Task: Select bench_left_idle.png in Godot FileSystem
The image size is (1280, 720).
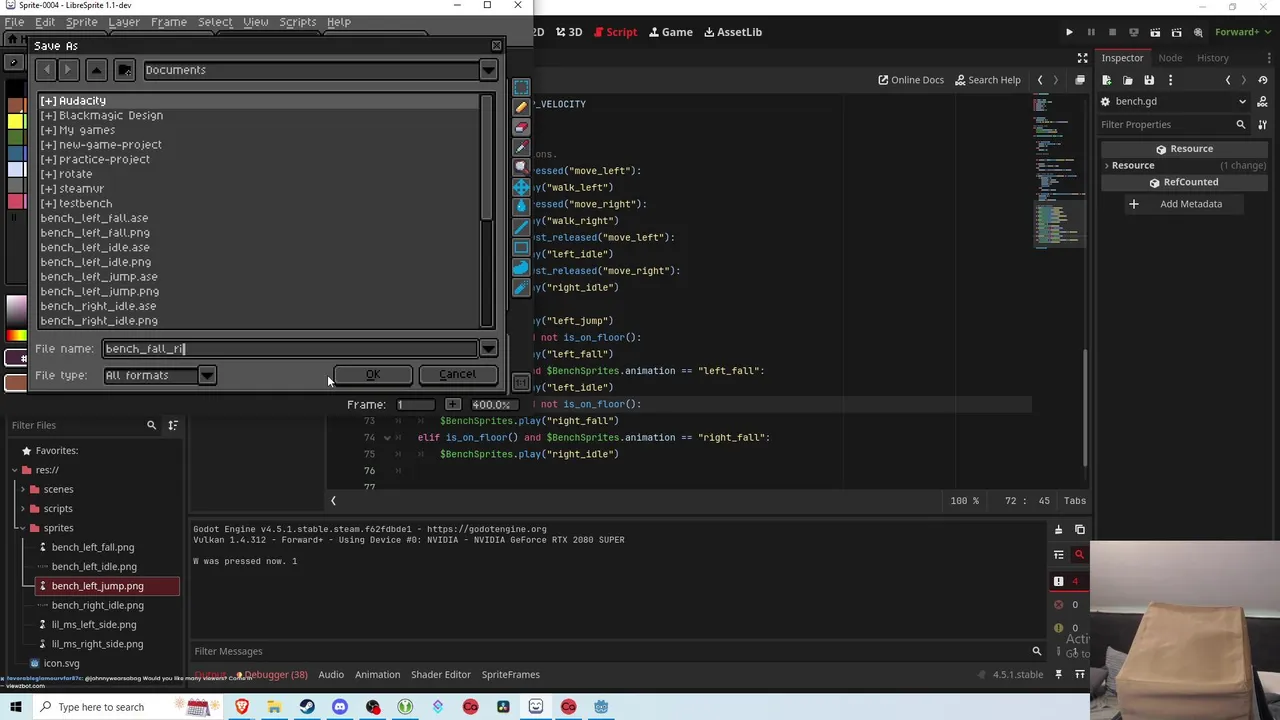Action: pyautogui.click(x=94, y=567)
